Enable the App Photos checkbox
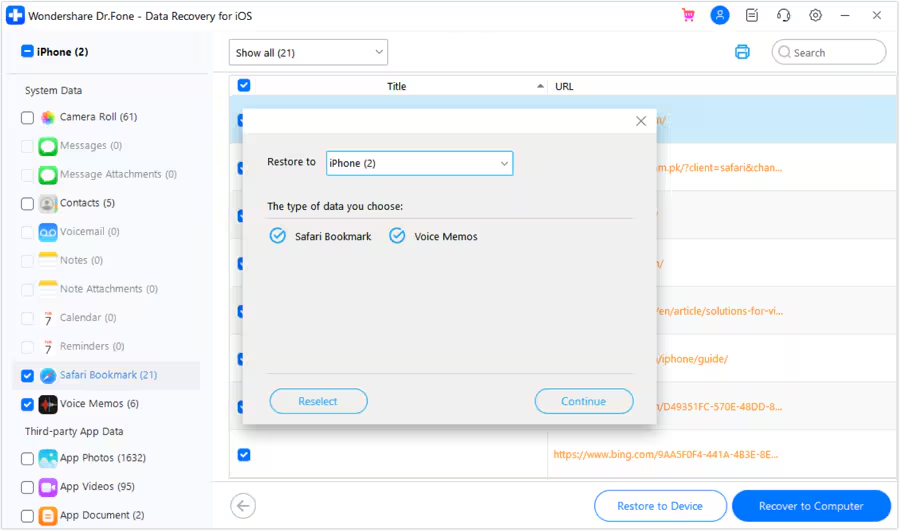The height and width of the screenshot is (531, 900). point(28,459)
